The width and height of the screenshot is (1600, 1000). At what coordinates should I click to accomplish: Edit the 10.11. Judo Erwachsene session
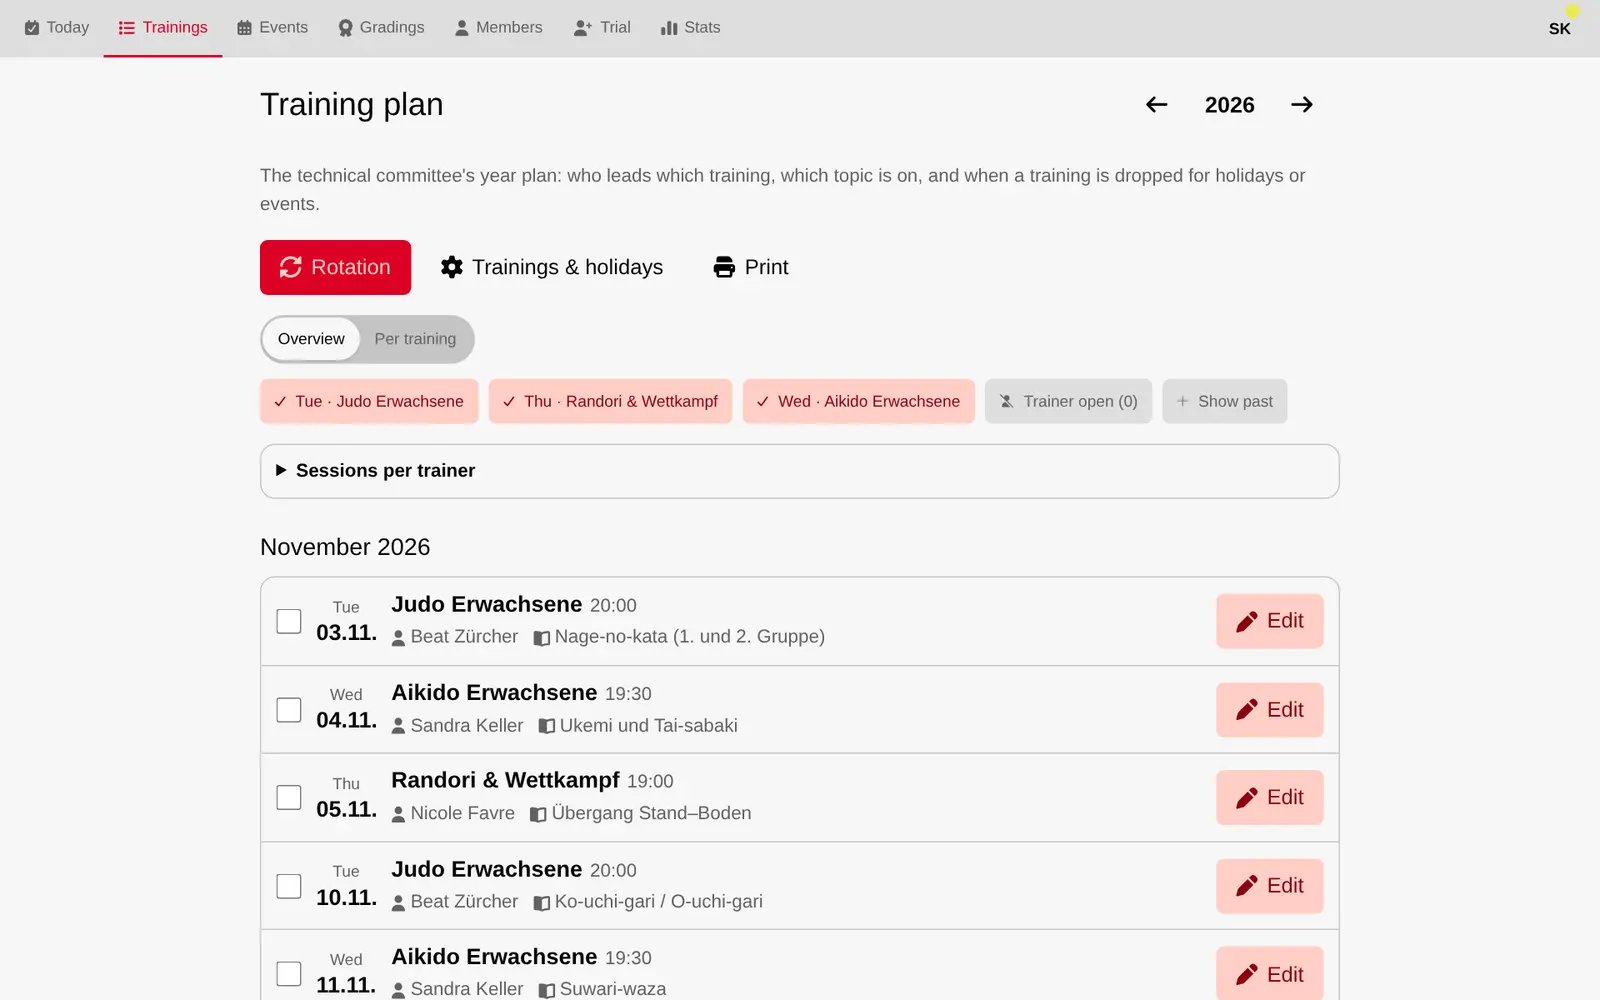(x=1270, y=886)
